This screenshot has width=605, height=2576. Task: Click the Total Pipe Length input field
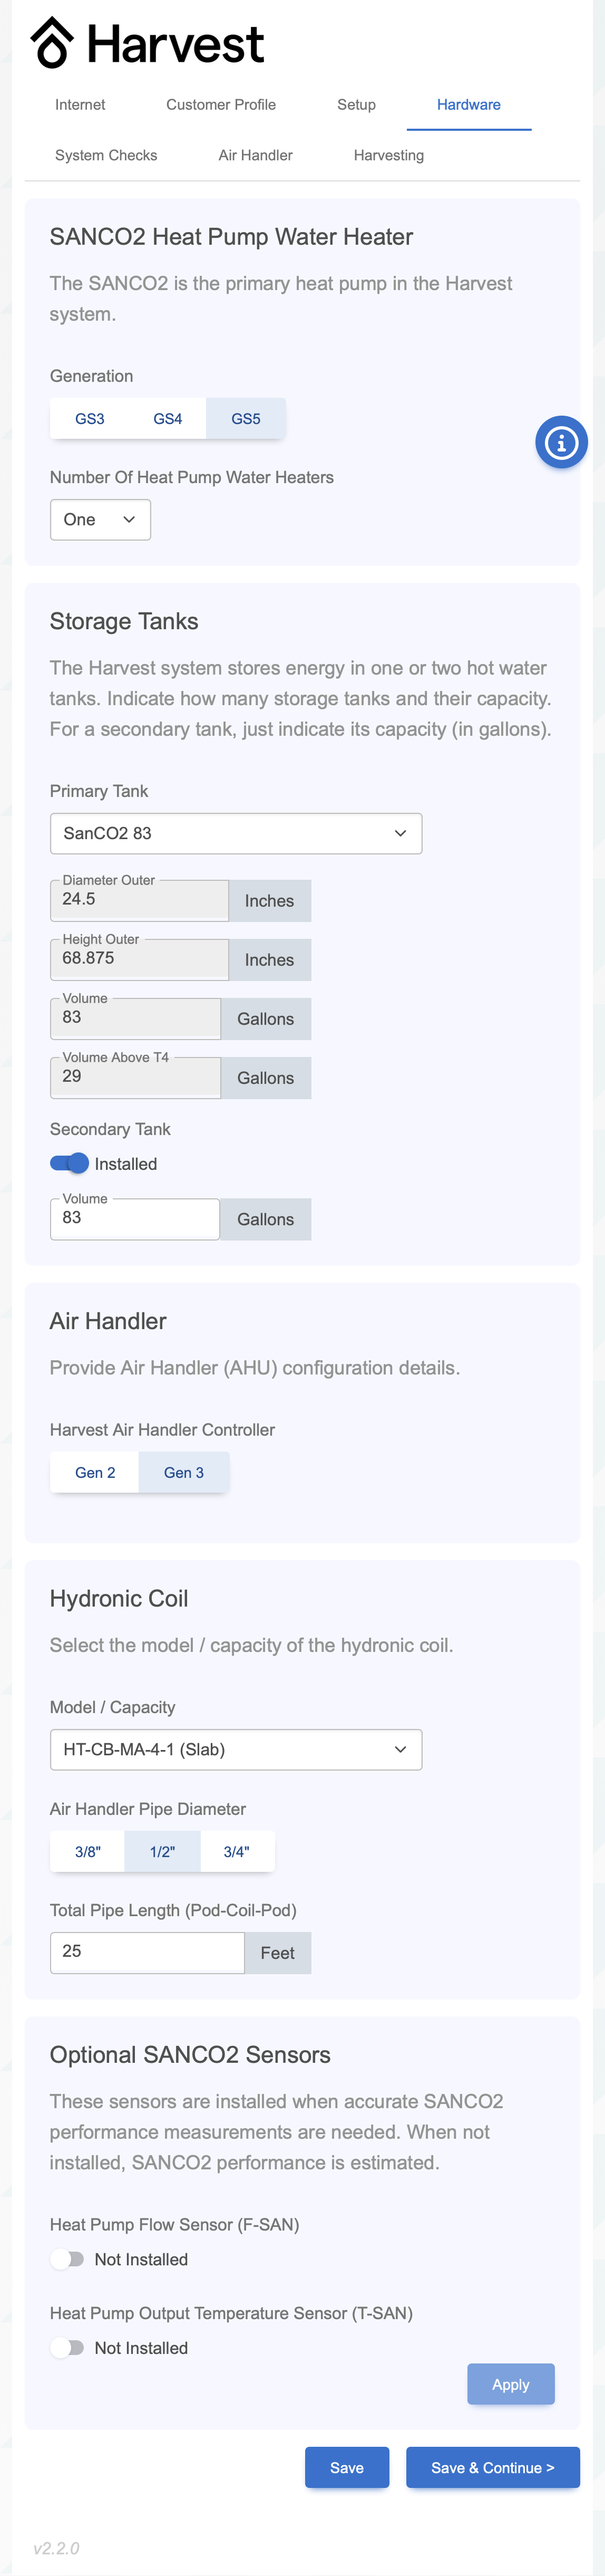point(147,1952)
